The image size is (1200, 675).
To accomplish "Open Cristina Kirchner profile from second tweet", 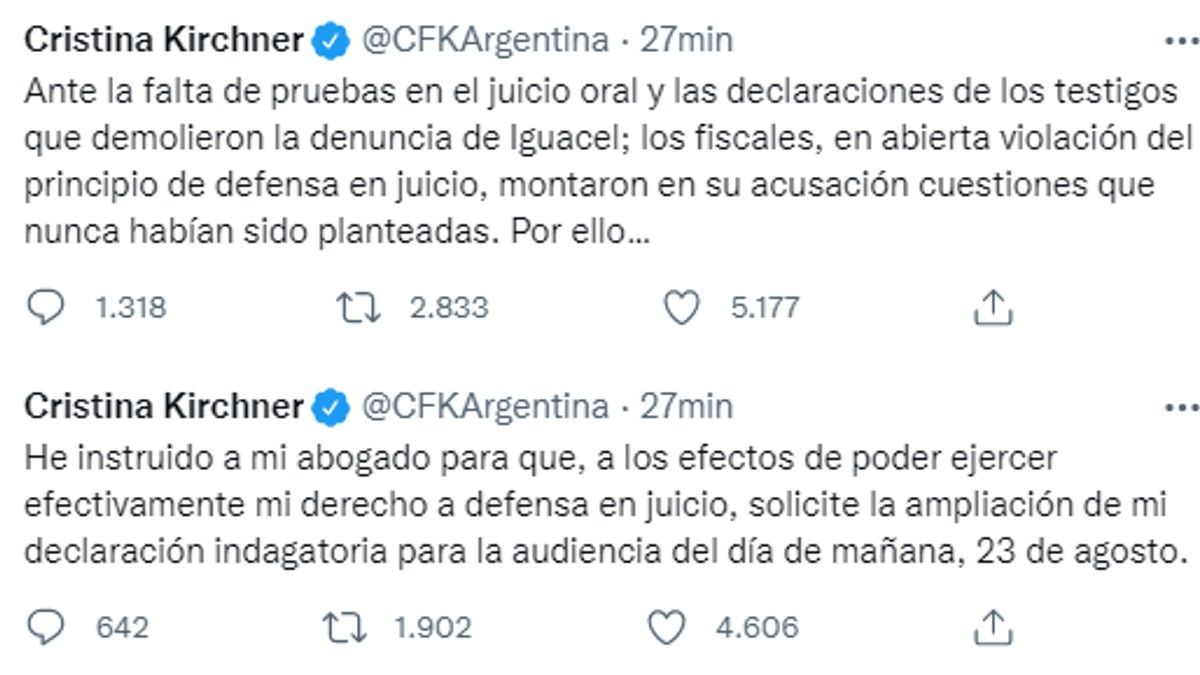I will coord(163,406).
